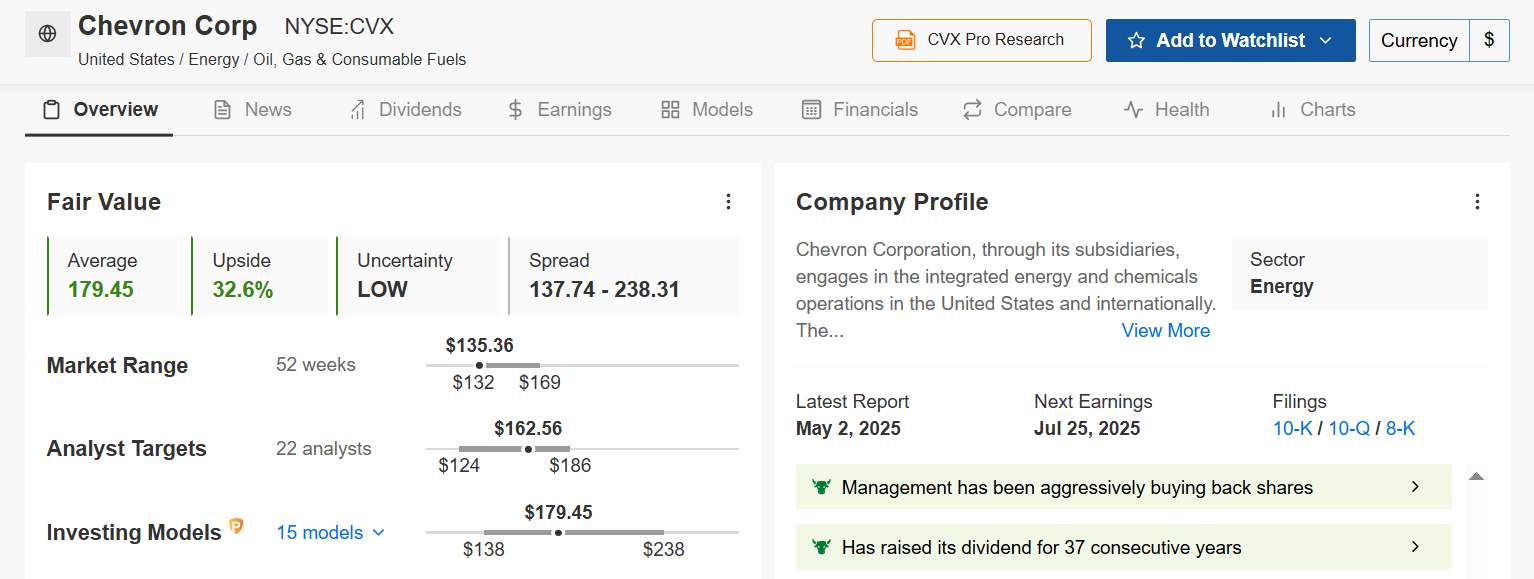Screen dimensions: 1534x579
Task: Click the Pro badge beside Investing Models
Action: (236, 526)
